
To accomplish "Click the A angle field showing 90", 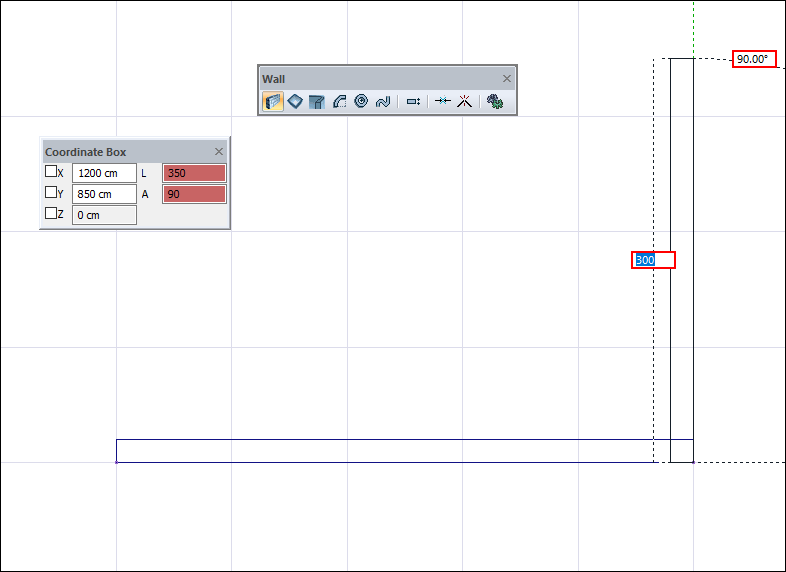I will pos(194,194).
